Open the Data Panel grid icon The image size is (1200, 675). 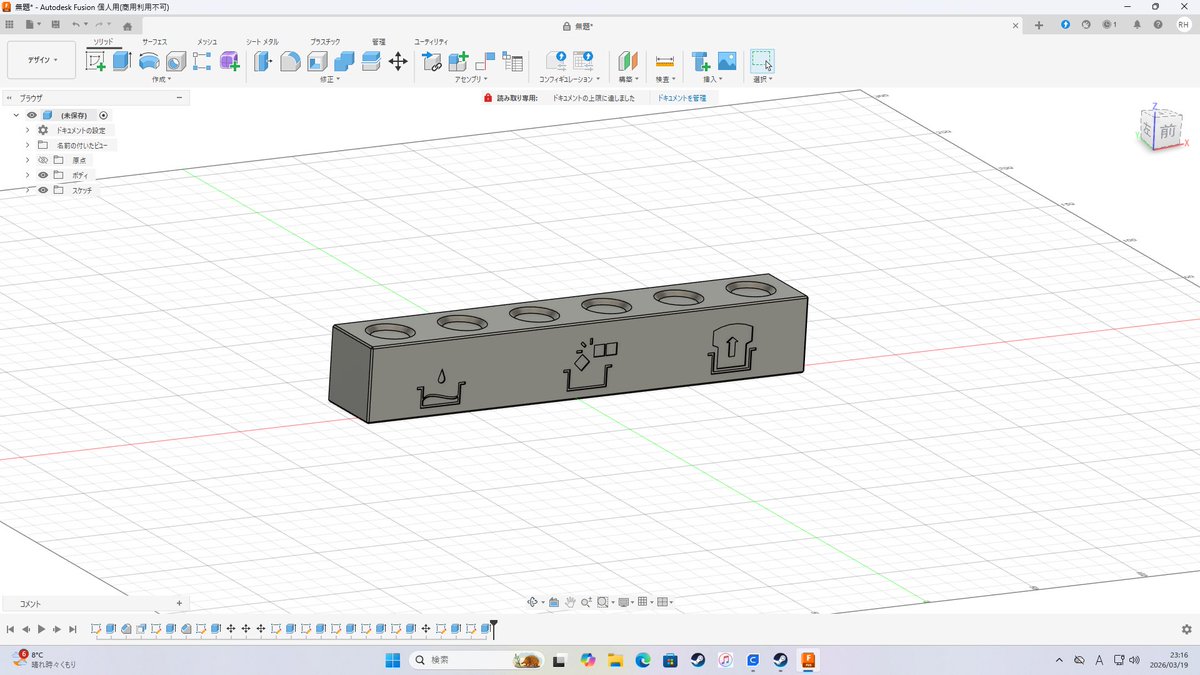click(x=10, y=25)
